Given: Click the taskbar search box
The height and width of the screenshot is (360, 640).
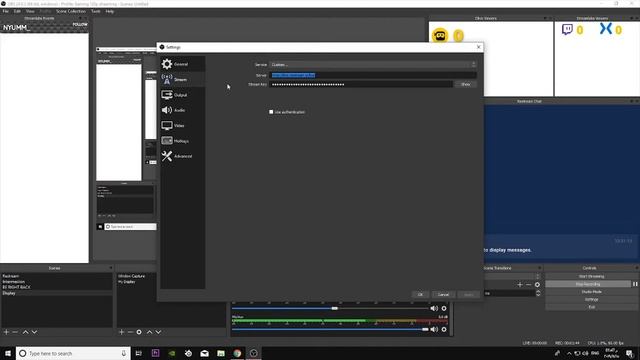Looking at the screenshot, I should [73, 353].
